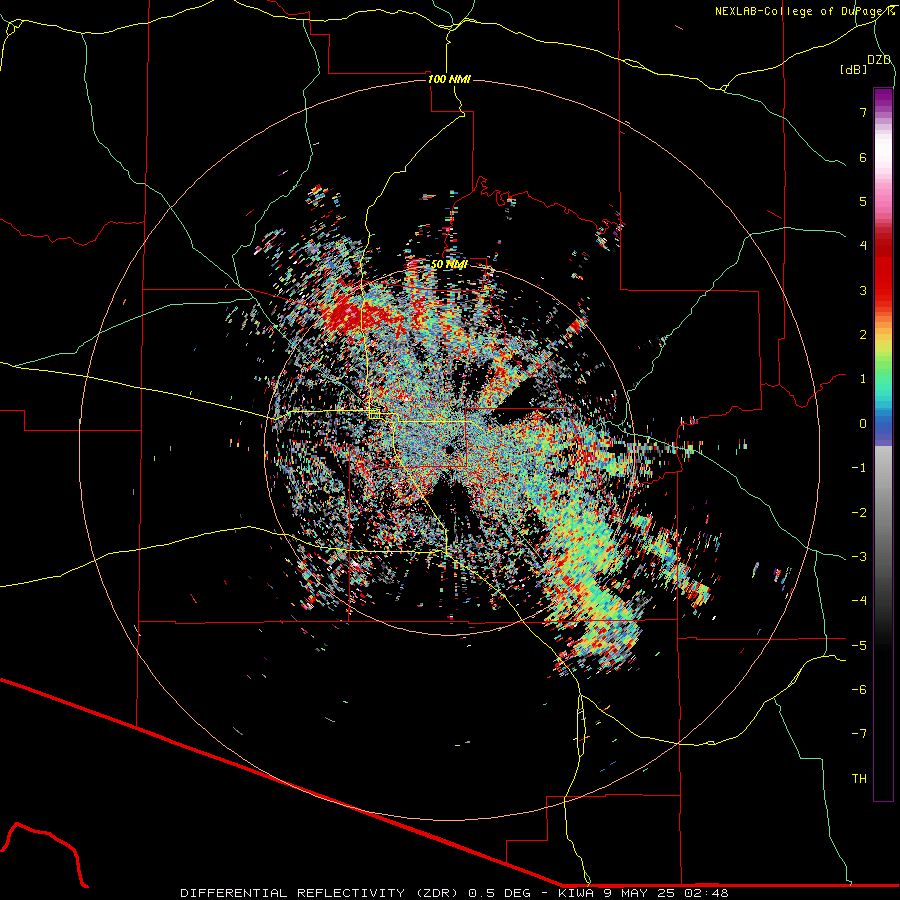
Task: Click the -6 value on color scale
Action: (859, 690)
